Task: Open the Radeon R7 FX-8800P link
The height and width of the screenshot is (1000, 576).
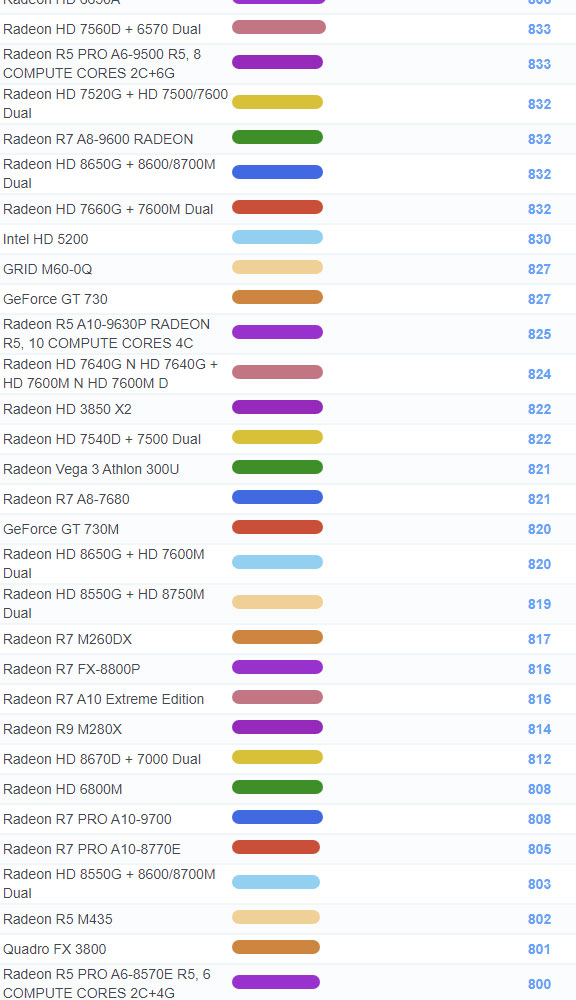Action: coord(71,669)
